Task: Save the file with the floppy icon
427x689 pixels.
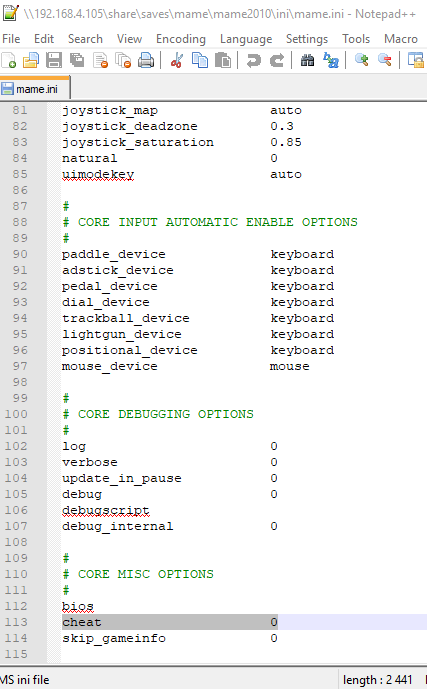Action: point(54,60)
